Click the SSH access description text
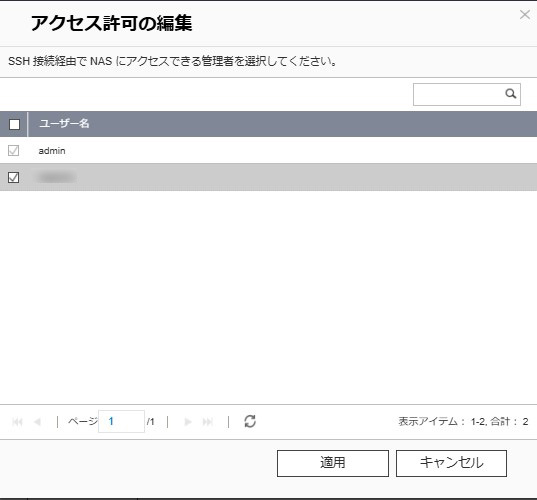537x500 pixels. 173,62
